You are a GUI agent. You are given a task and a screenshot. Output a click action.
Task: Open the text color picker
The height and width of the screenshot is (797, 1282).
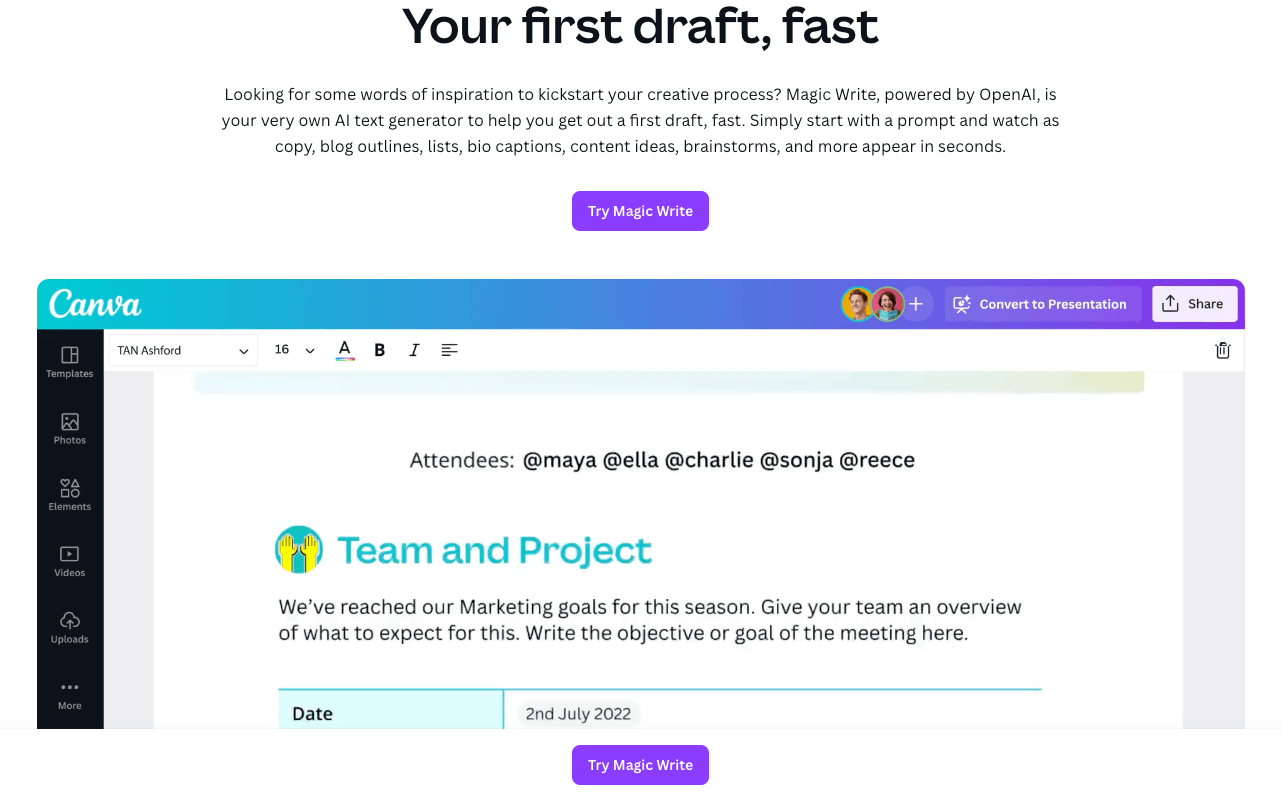pos(344,350)
